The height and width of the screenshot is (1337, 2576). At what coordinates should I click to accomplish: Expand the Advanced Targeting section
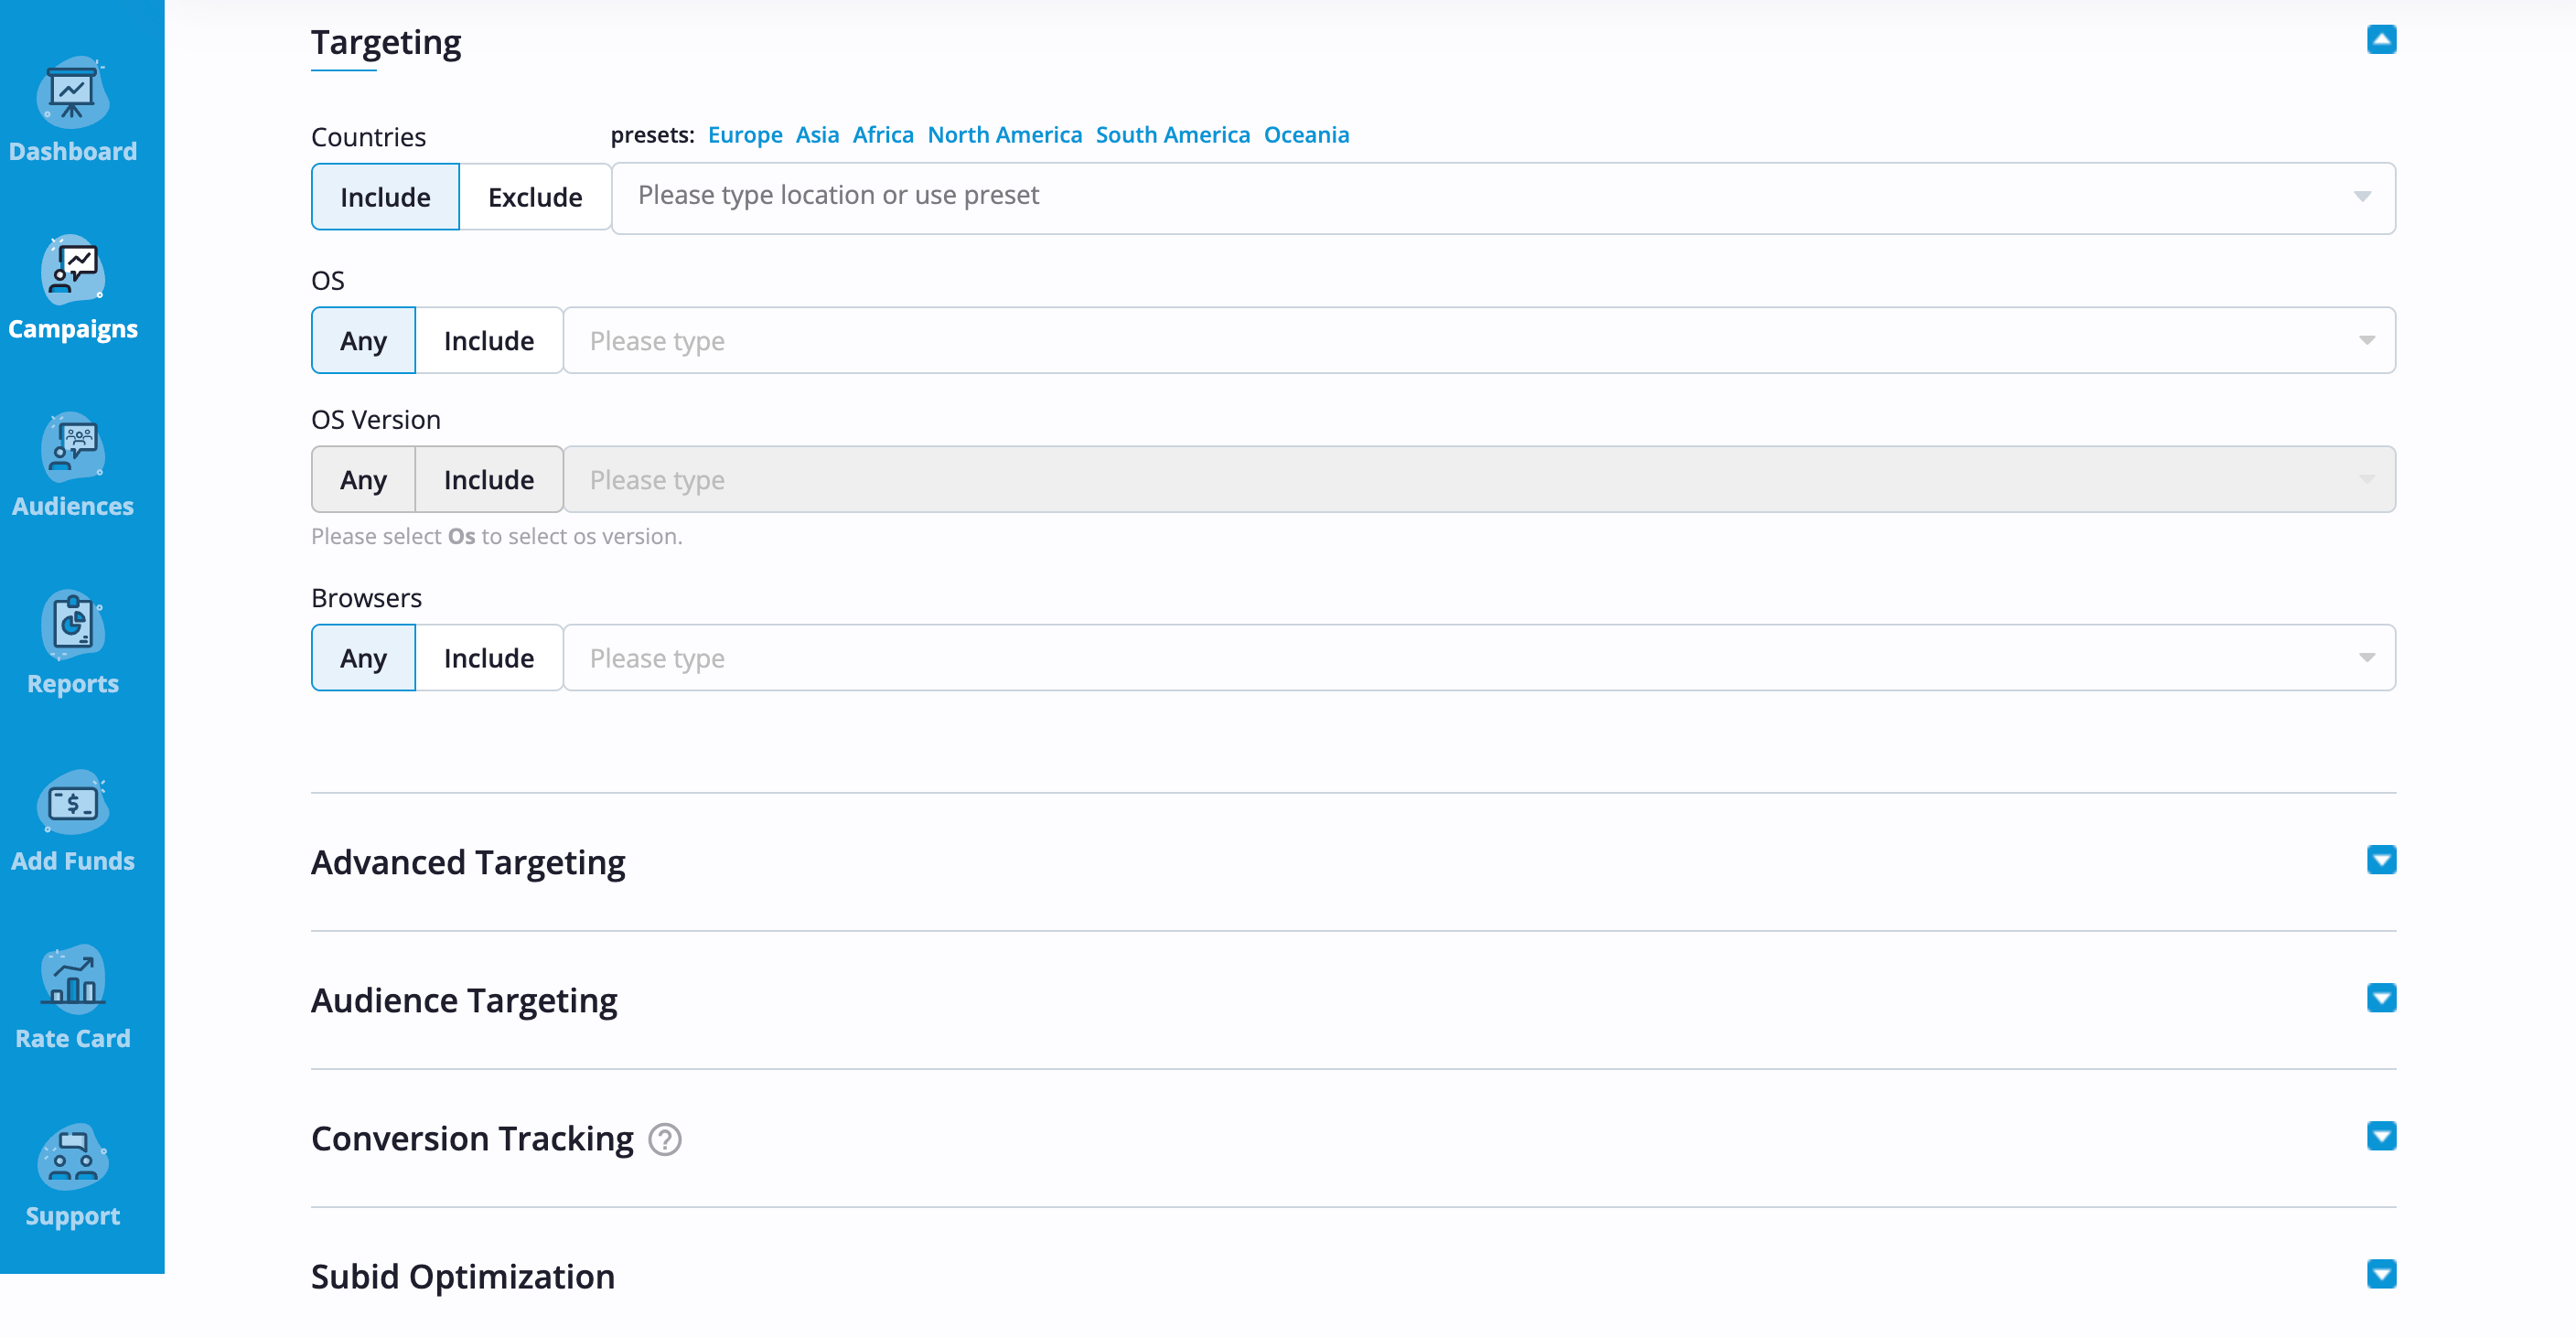pyautogui.click(x=2381, y=860)
